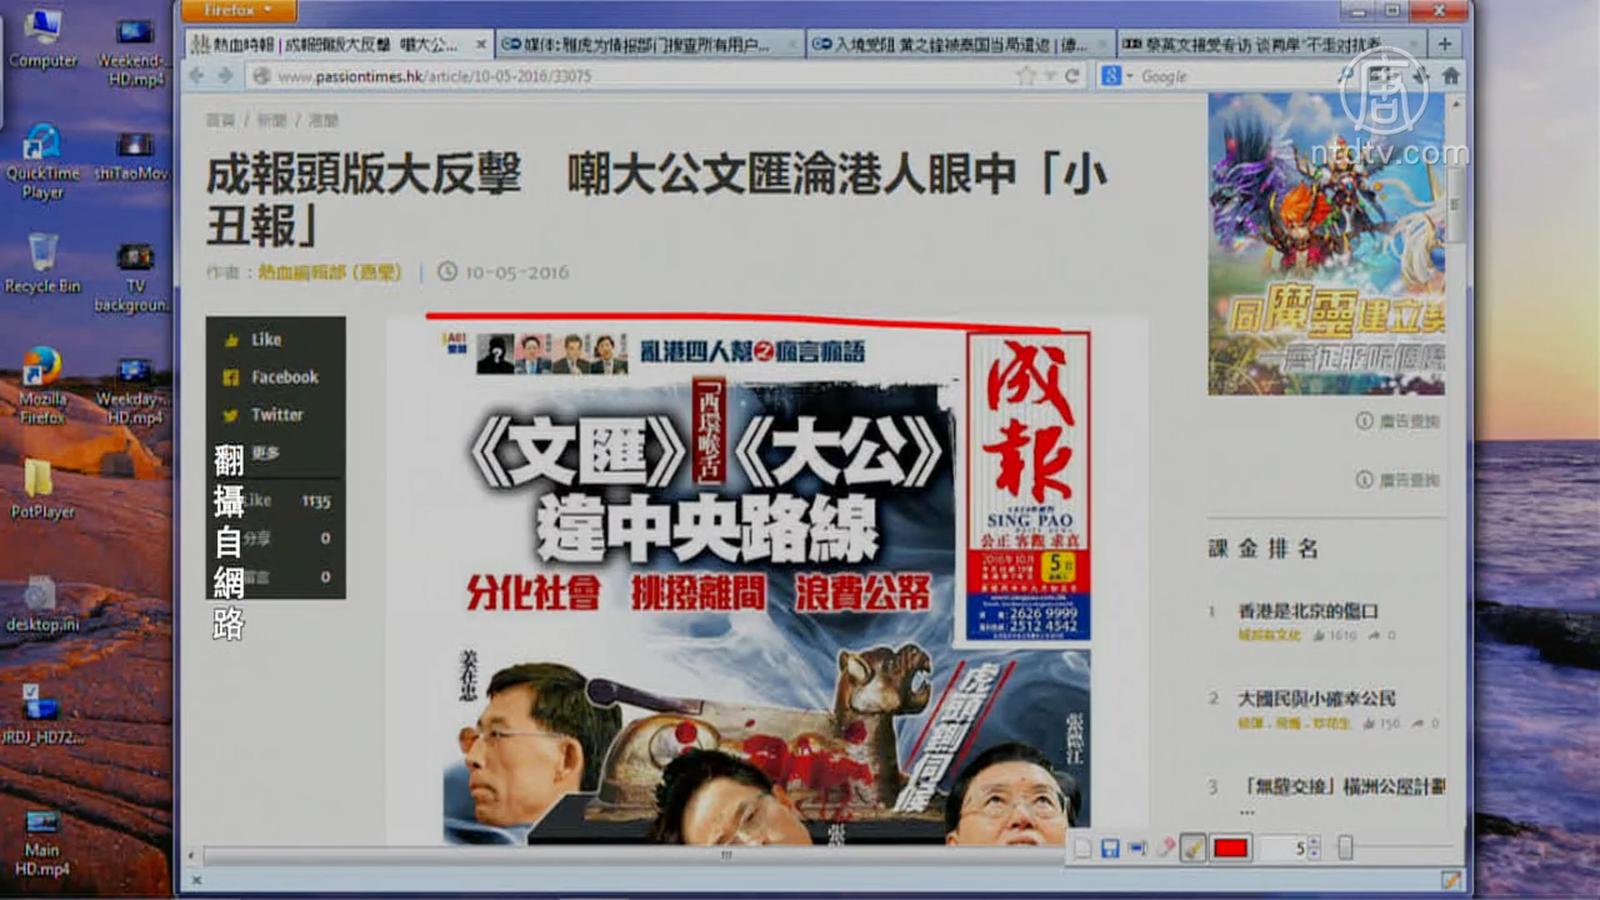
Task: Click the URL address bar
Action: click(x=640, y=76)
